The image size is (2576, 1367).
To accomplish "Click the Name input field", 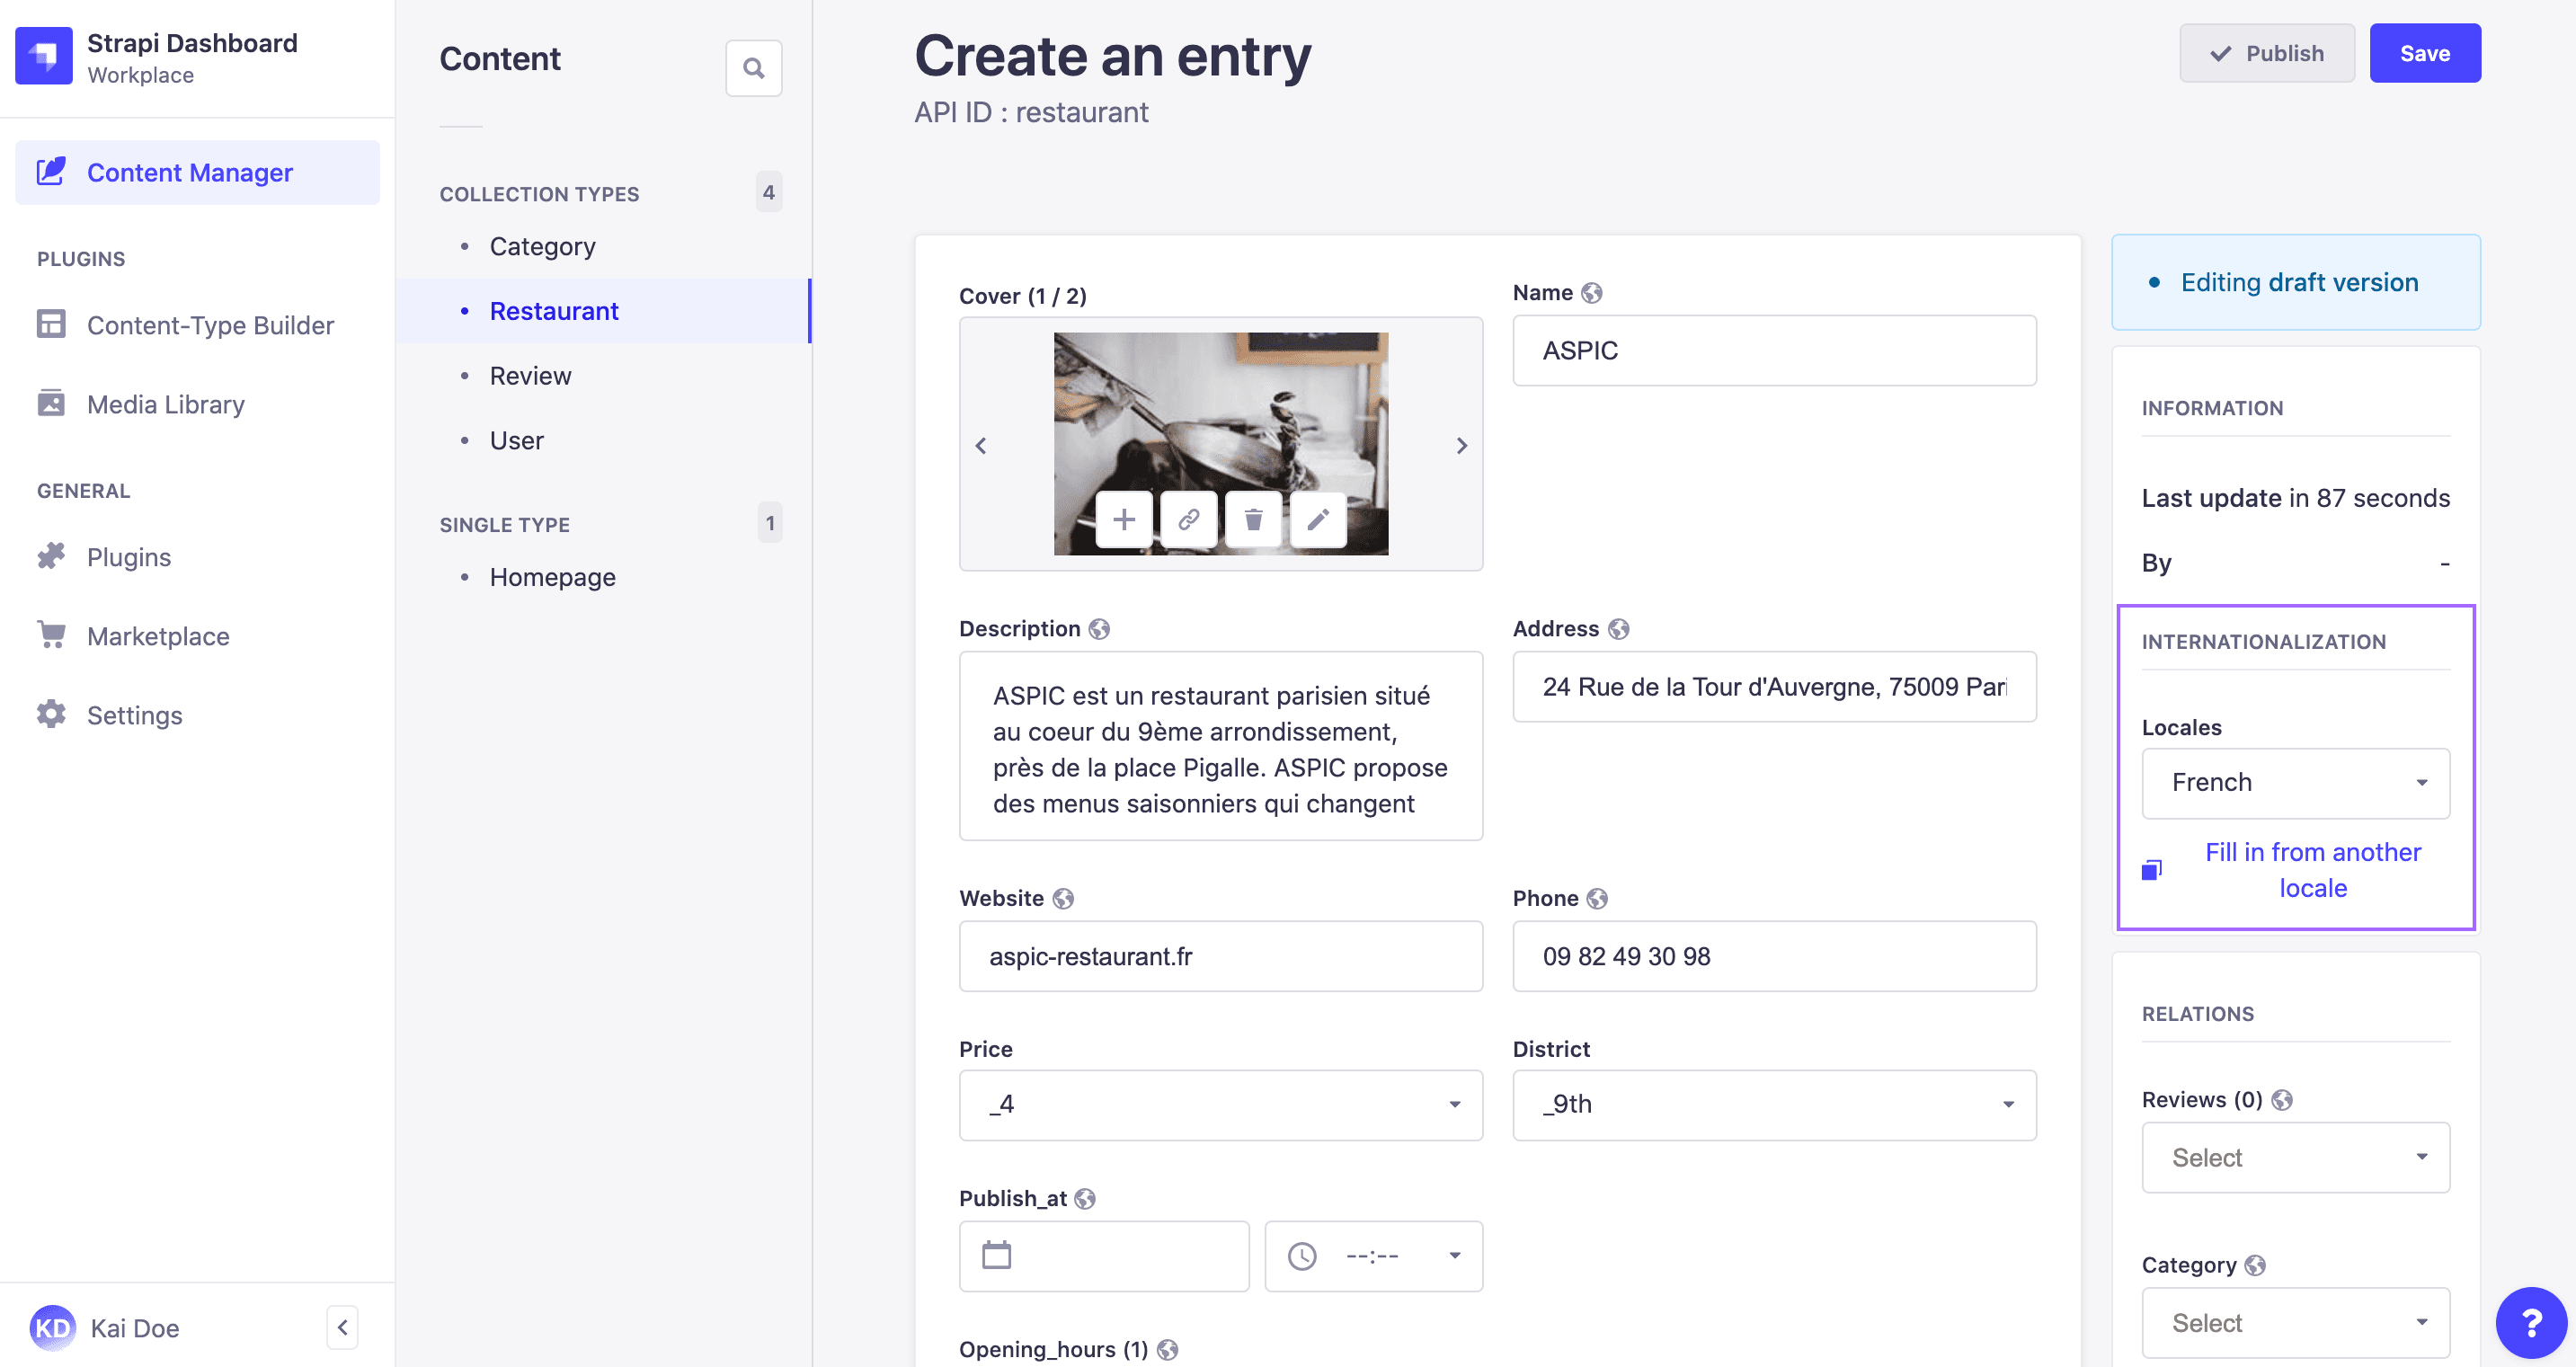I will coord(1773,350).
